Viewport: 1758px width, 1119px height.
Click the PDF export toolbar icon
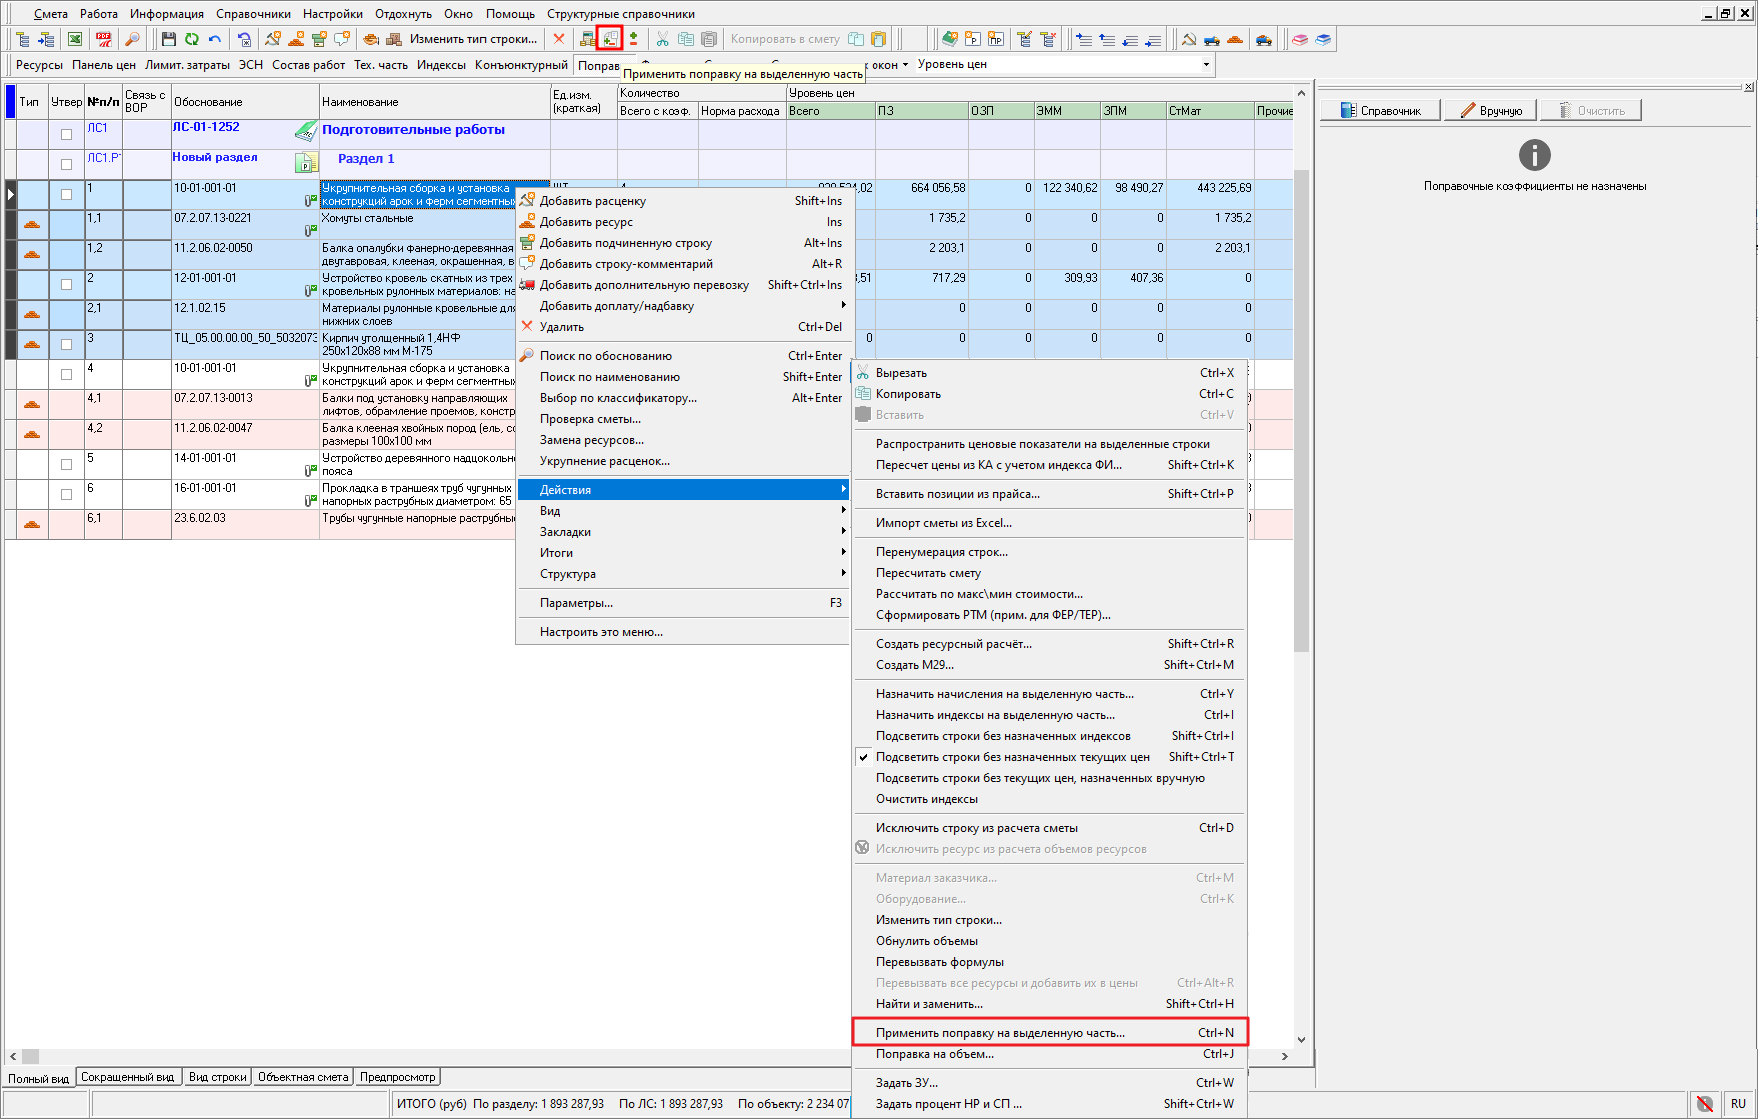pos(103,39)
